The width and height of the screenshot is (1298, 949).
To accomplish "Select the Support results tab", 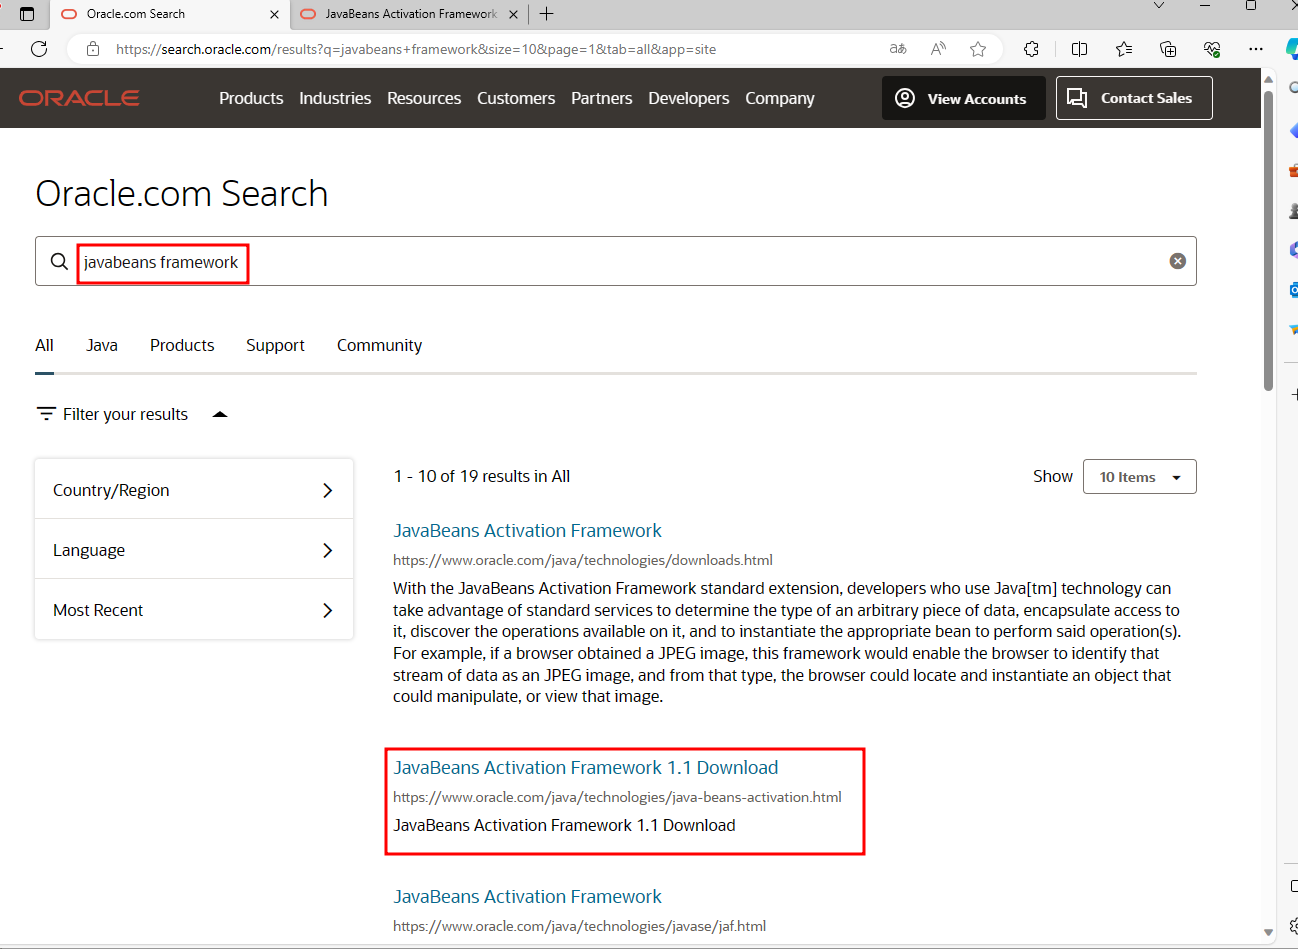I will [x=275, y=345].
